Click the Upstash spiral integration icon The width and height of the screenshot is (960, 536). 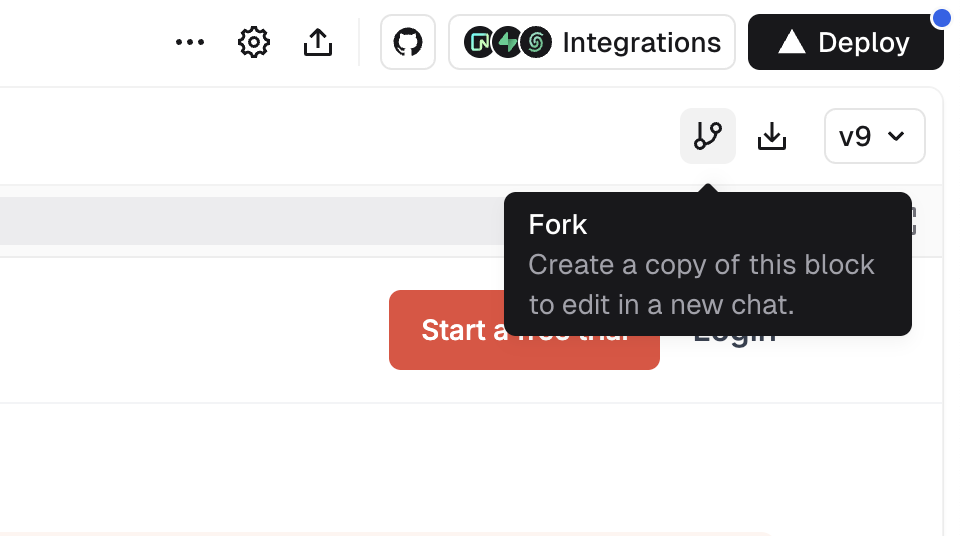(536, 42)
